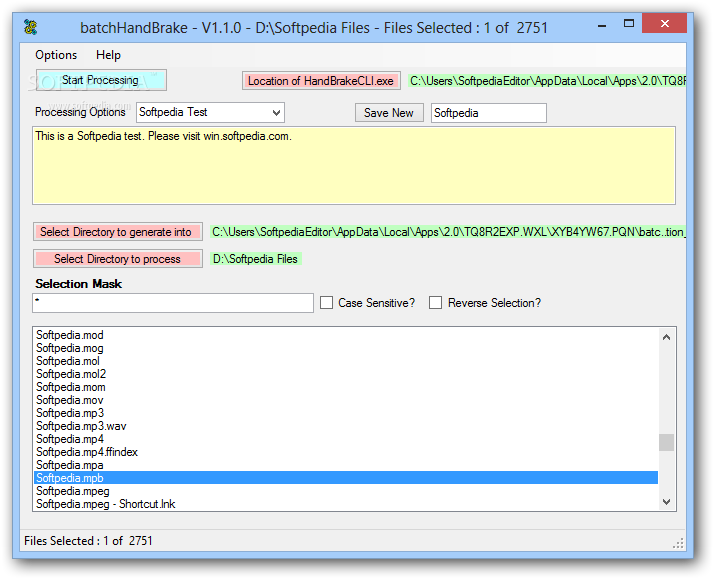
Task: Click the Files Selected status bar text
Action: pyautogui.click(x=88, y=541)
